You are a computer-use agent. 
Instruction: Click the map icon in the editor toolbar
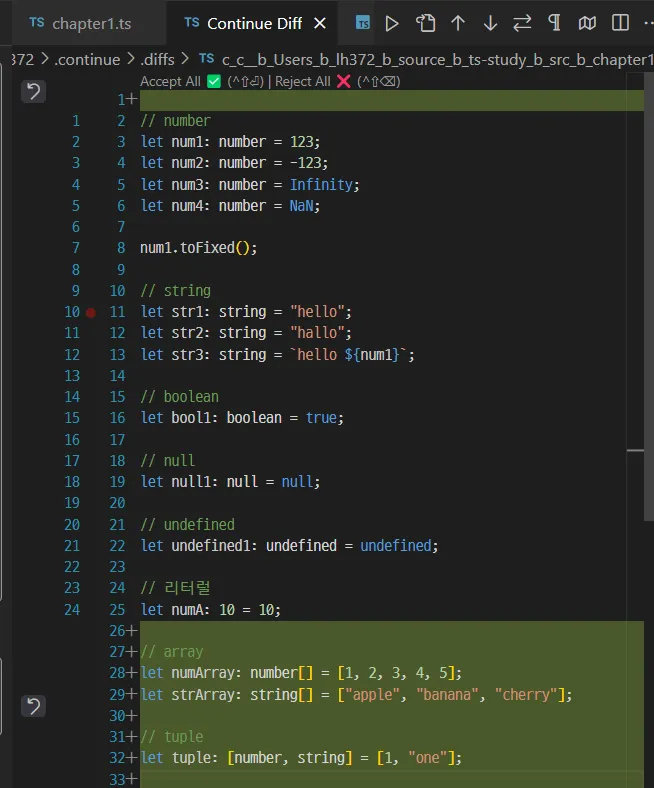click(587, 23)
